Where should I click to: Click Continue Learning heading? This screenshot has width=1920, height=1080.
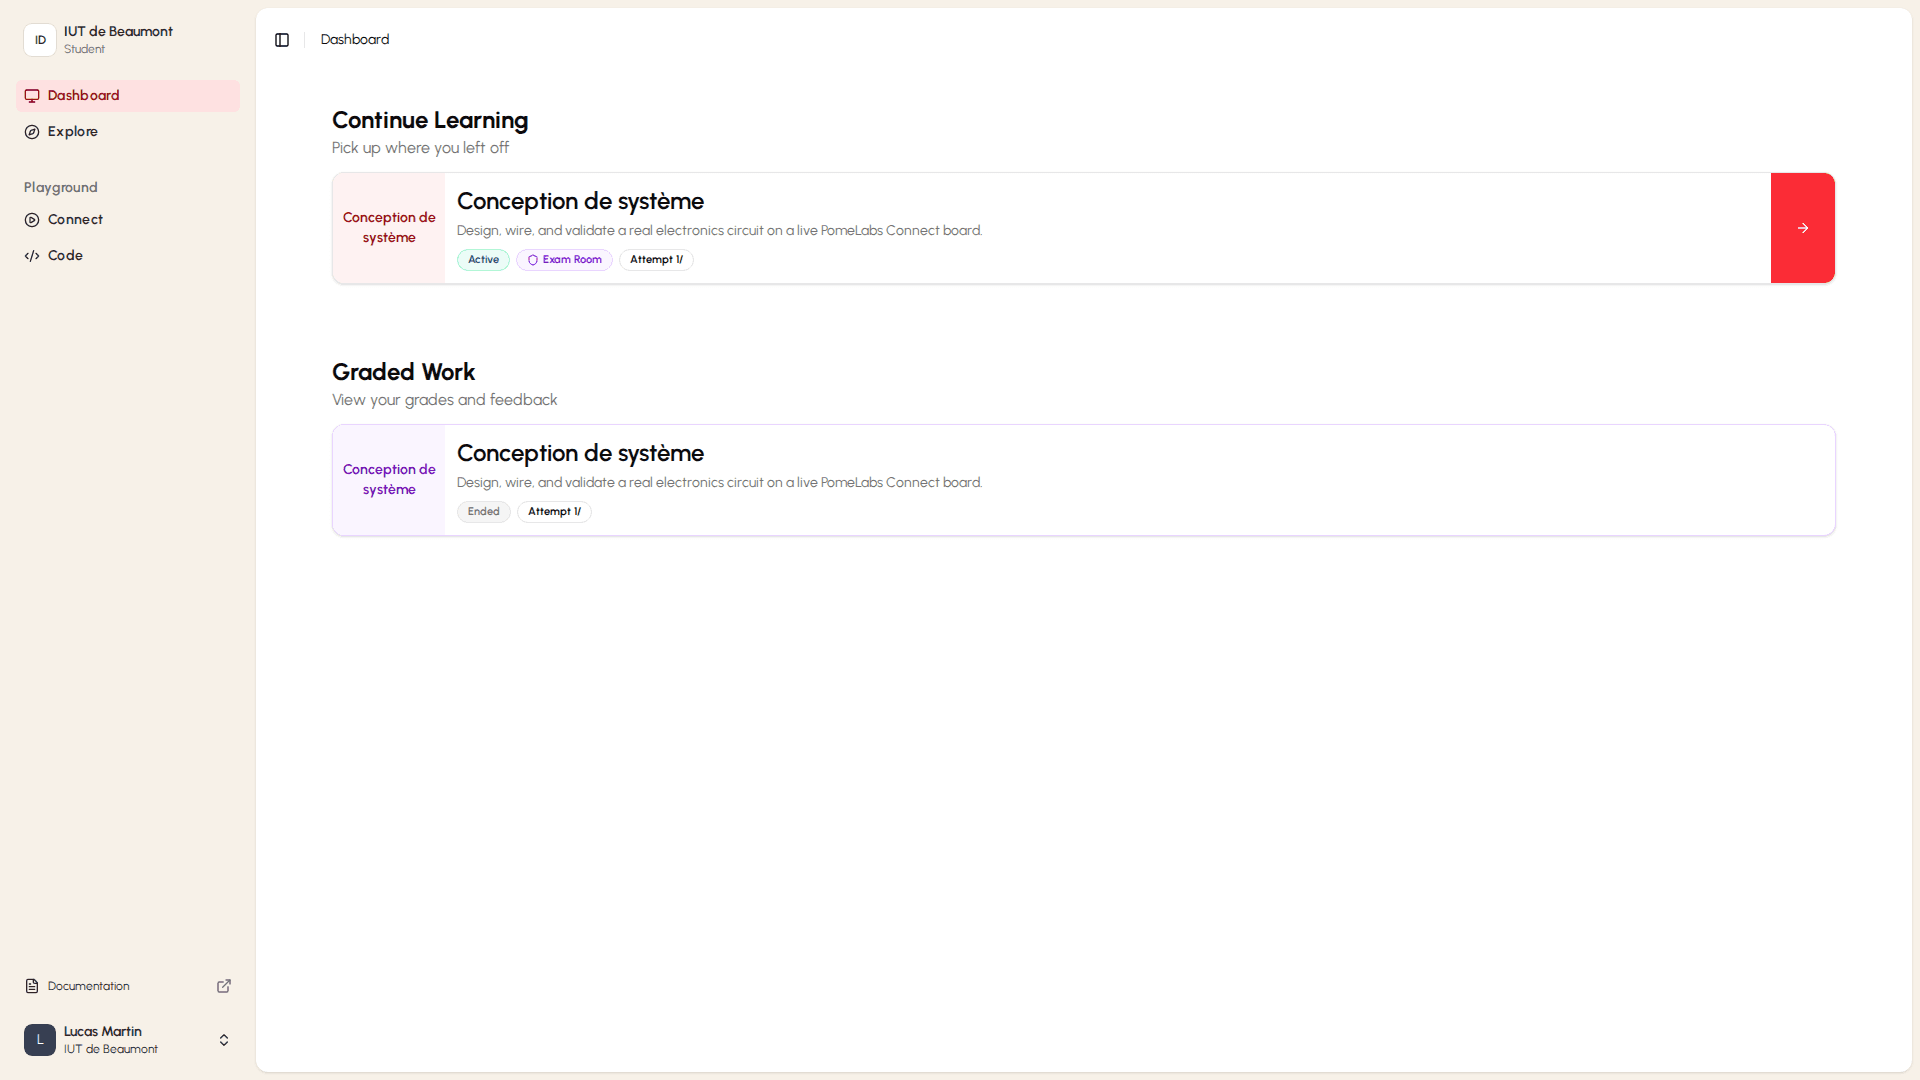(430, 120)
